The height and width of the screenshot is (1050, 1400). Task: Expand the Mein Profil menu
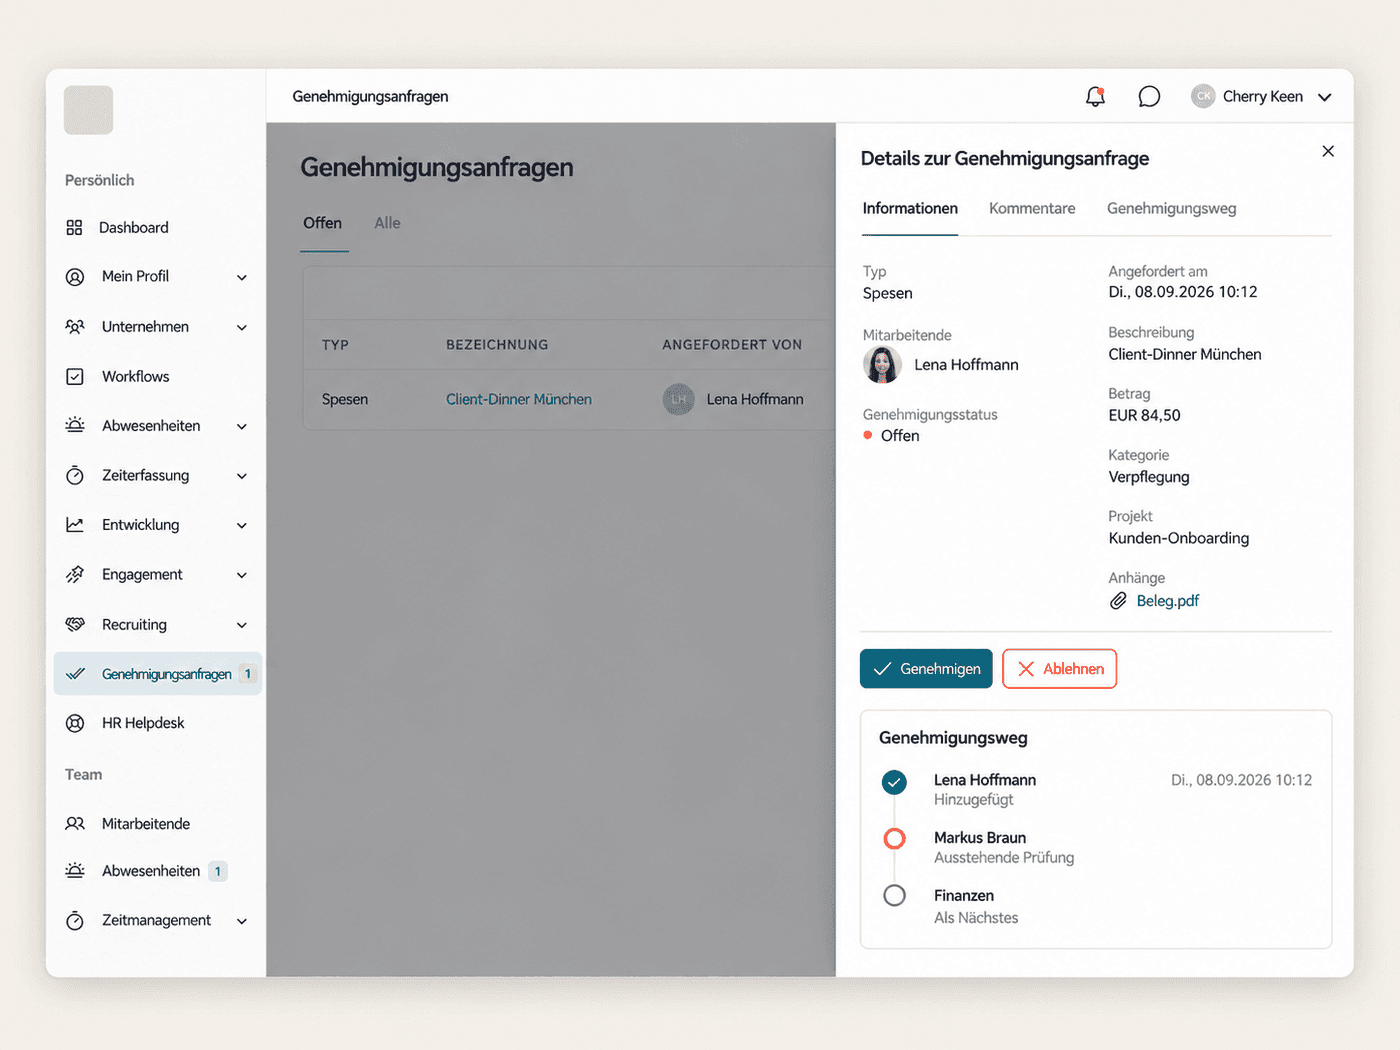242,277
